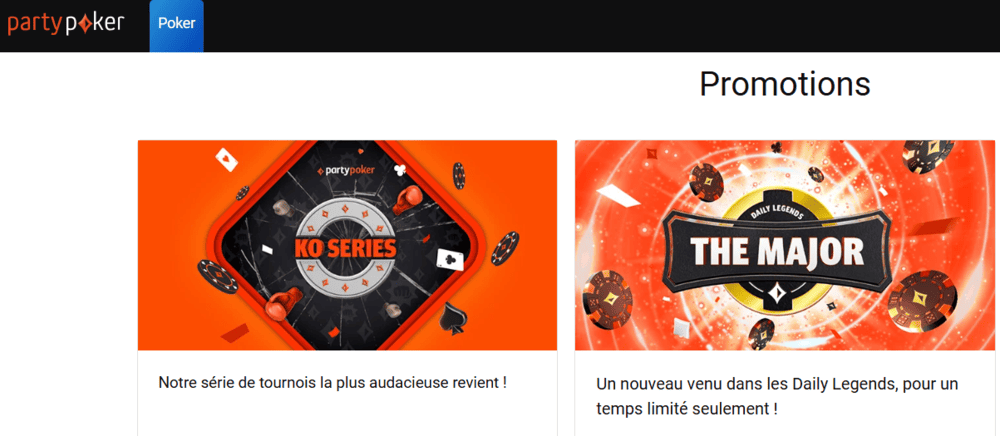This screenshot has width=1000, height=436.
Task: Click the partypoker logo in header
Action: pos(66,24)
